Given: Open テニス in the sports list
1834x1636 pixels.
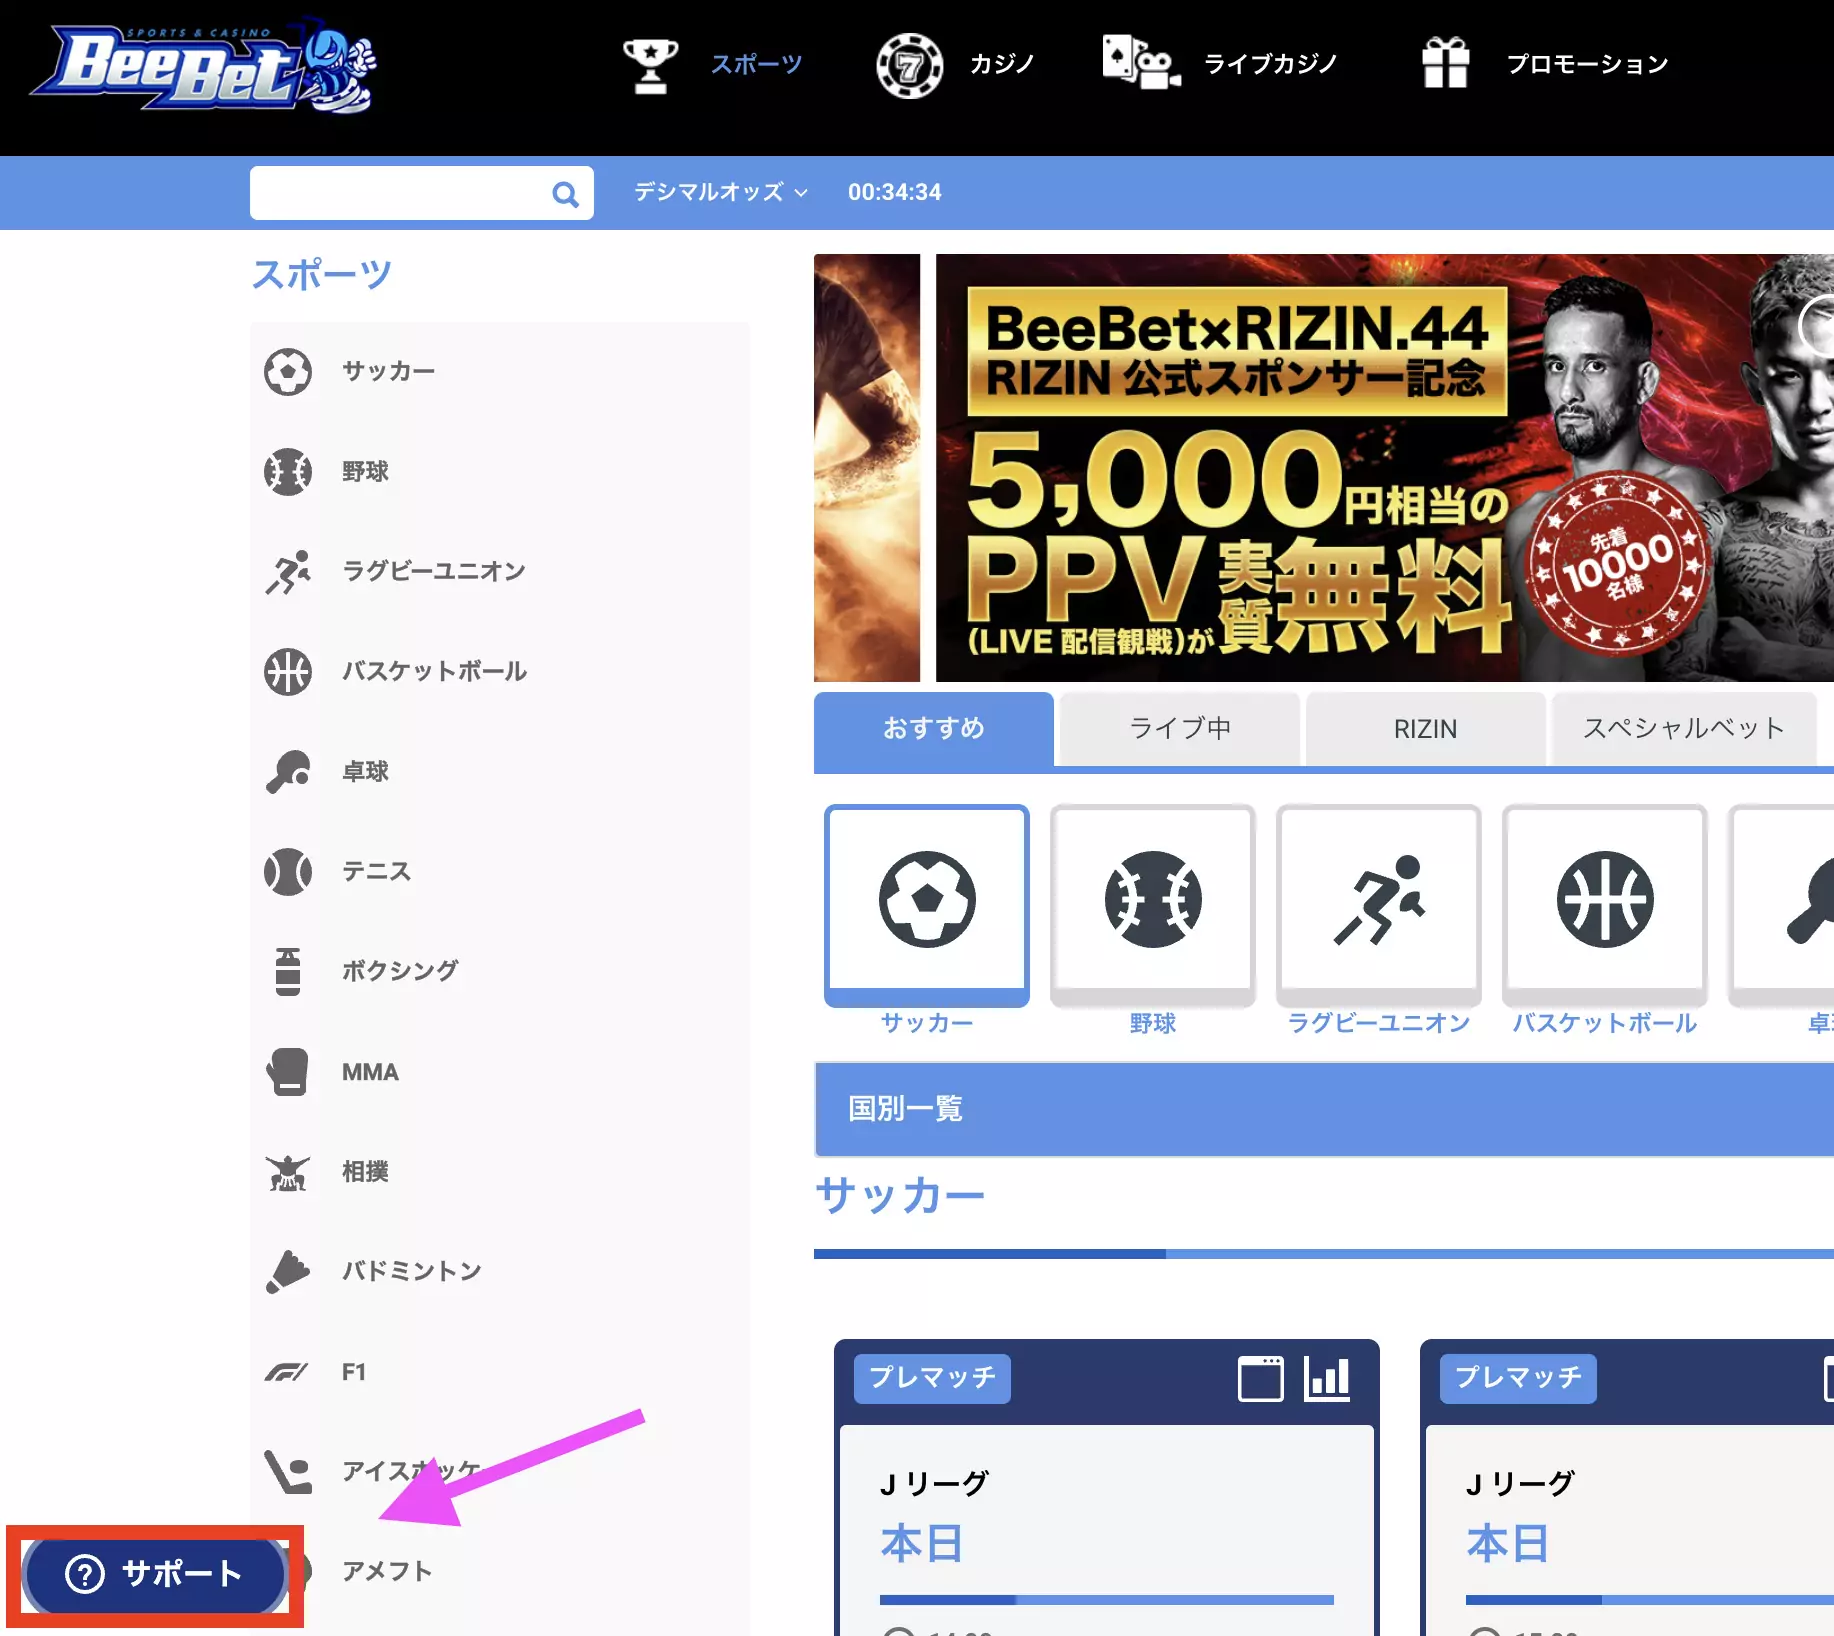Looking at the screenshot, I should tap(376, 872).
